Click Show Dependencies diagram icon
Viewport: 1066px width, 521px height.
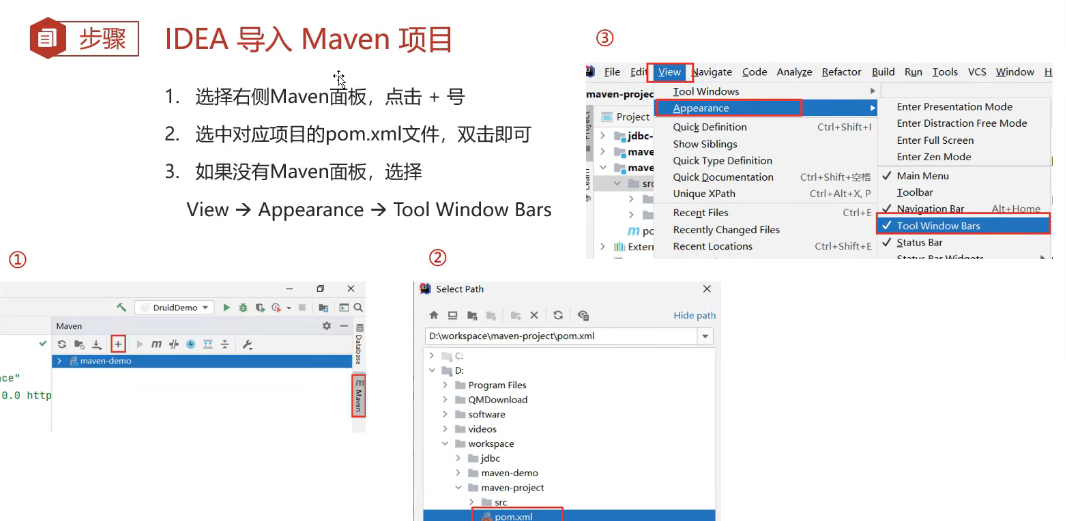207,344
